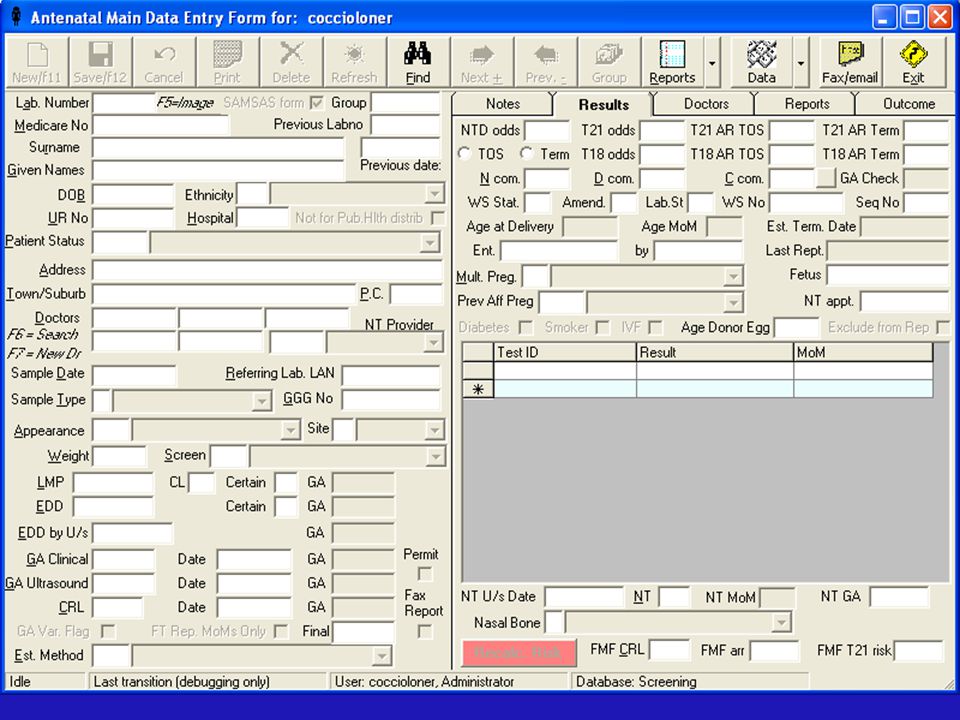The height and width of the screenshot is (720, 960).
Task: Open the Nasal Bone dropdown list
Action: pos(781,623)
